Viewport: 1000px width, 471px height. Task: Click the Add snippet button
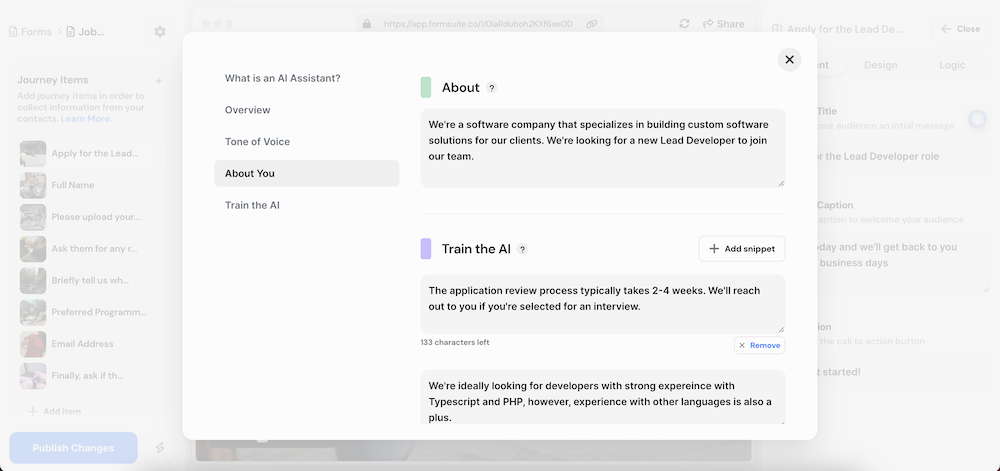tap(741, 249)
